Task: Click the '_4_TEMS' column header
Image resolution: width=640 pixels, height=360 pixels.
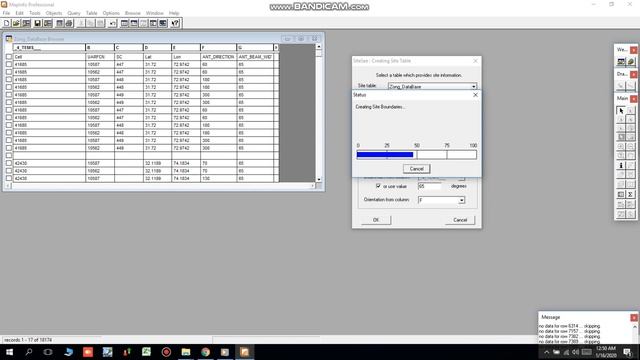Action: 49,48
